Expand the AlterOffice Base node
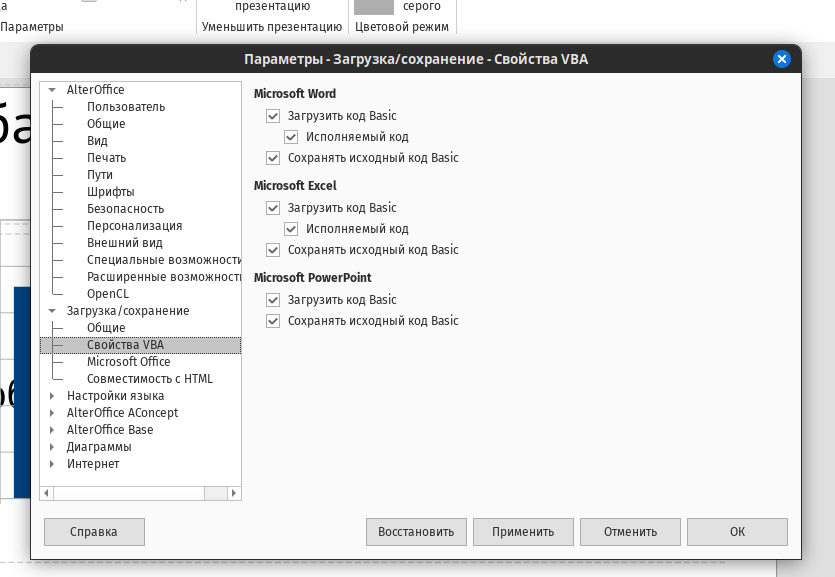Screen dimensions: 835x577 (x=52, y=430)
